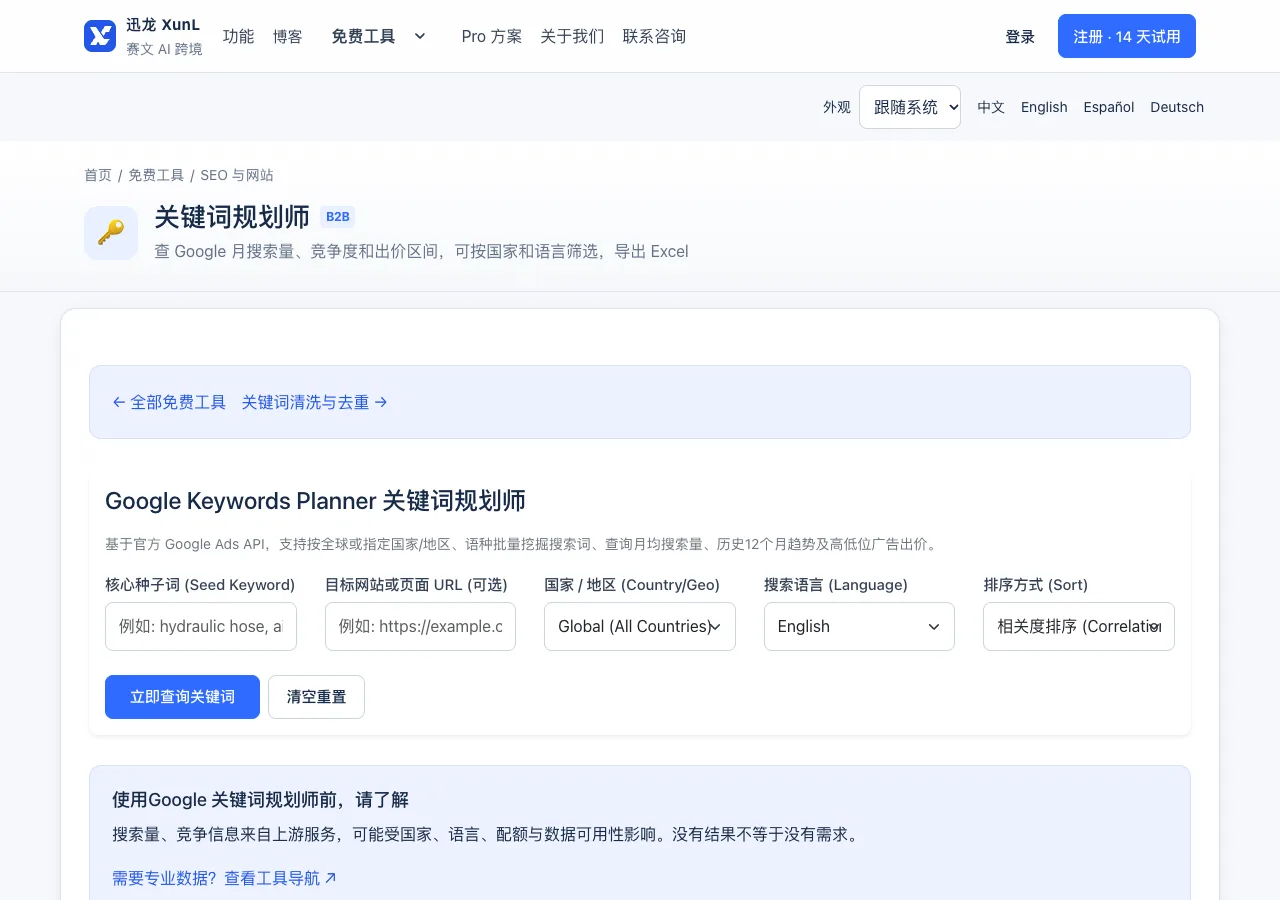Switch language to Español
The width and height of the screenshot is (1280, 900).
1109,107
